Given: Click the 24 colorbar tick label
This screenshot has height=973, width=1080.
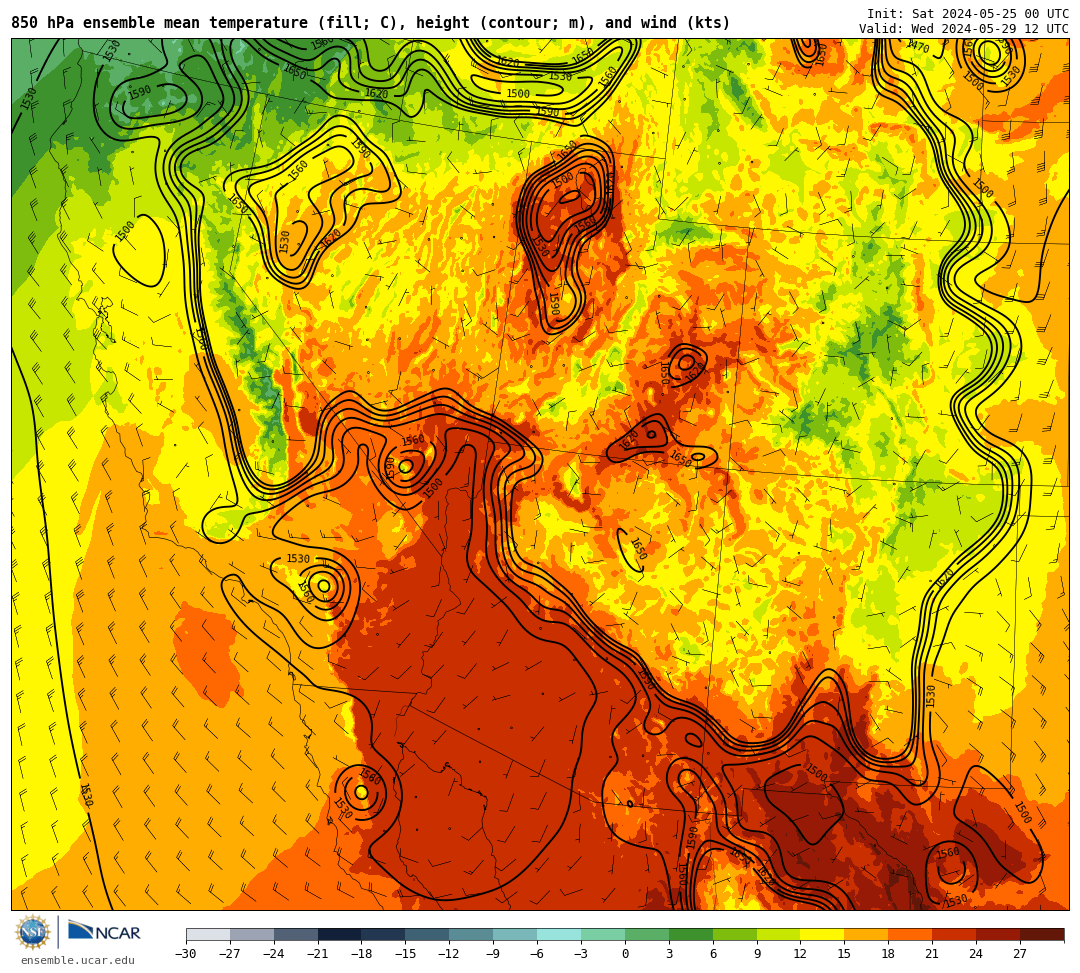Looking at the screenshot, I should (976, 954).
